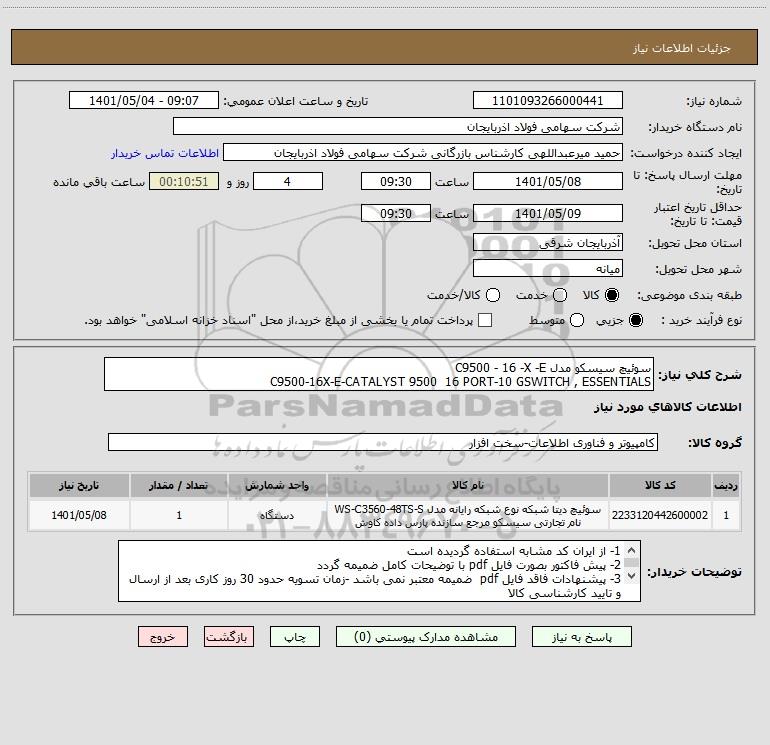Click the price validity date 1401/05/09 field
The height and width of the screenshot is (745, 770).
(548, 213)
